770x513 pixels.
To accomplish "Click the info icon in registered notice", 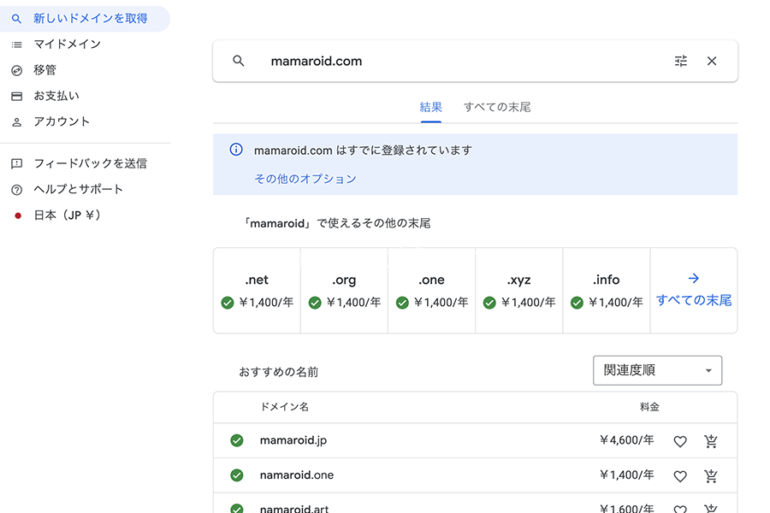I will 236,150.
